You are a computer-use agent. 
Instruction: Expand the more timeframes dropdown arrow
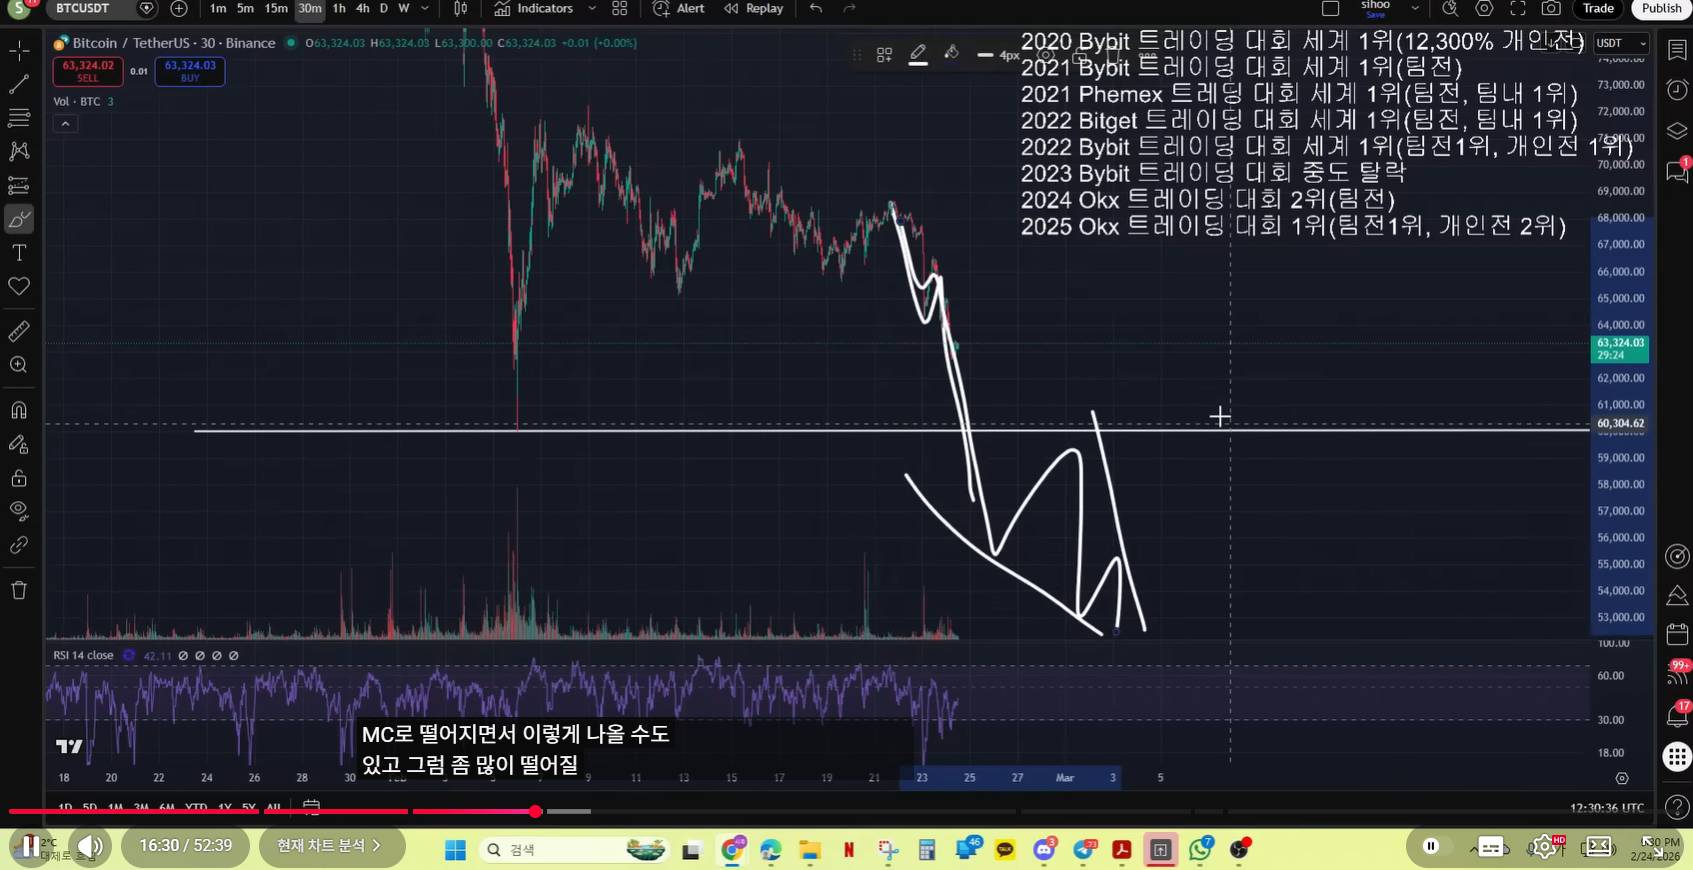[425, 9]
